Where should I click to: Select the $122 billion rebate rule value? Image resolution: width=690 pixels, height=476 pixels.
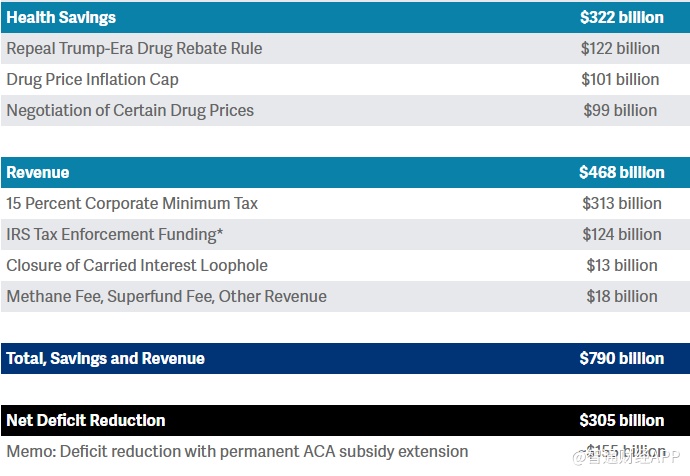620,48
